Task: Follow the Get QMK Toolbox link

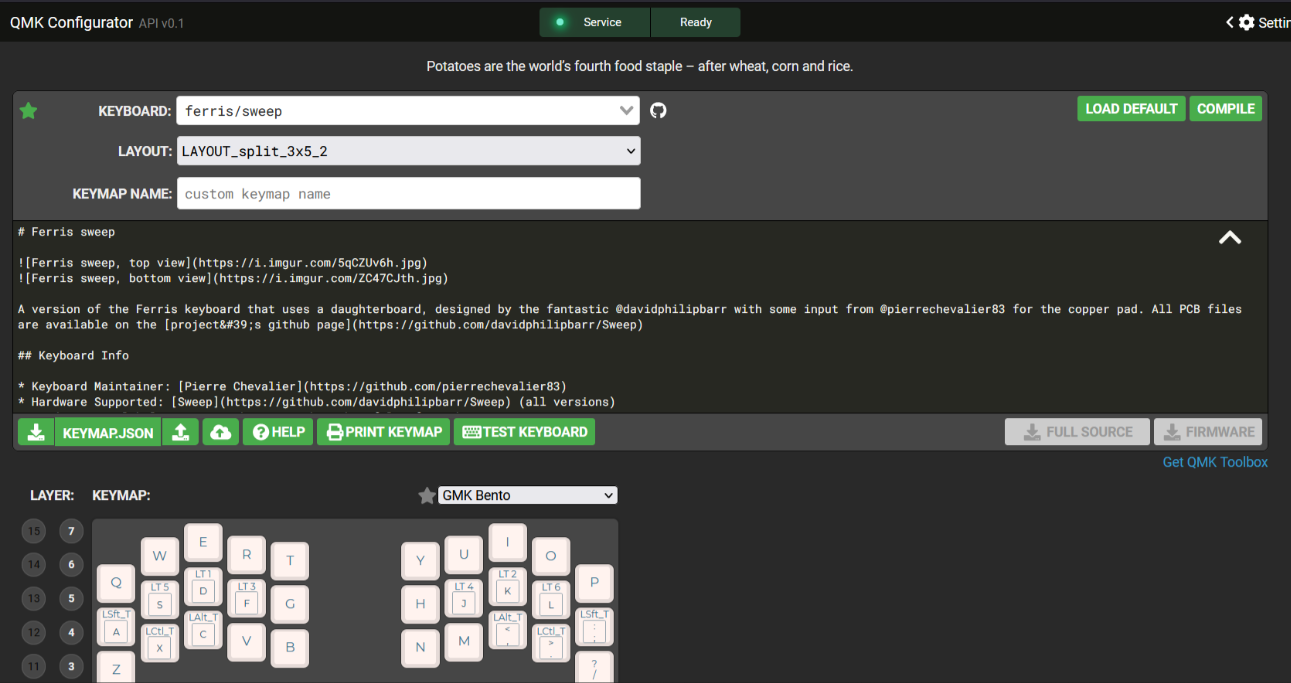Action: coord(1215,462)
